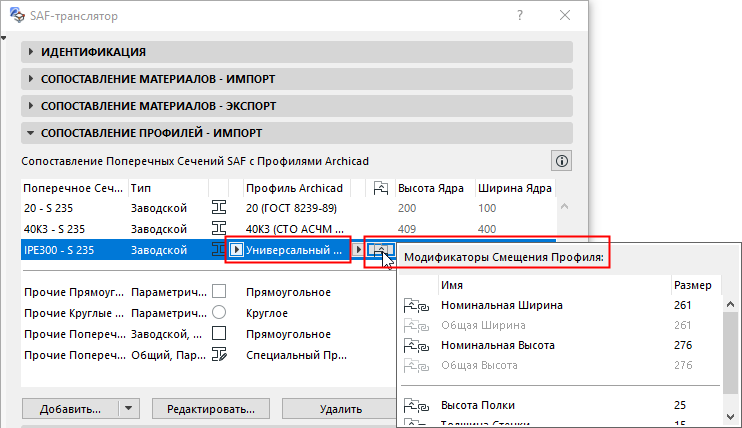742x428 pixels.
Task: Click special profile icon in Общий, Пар... row
Action: [x=219, y=354]
